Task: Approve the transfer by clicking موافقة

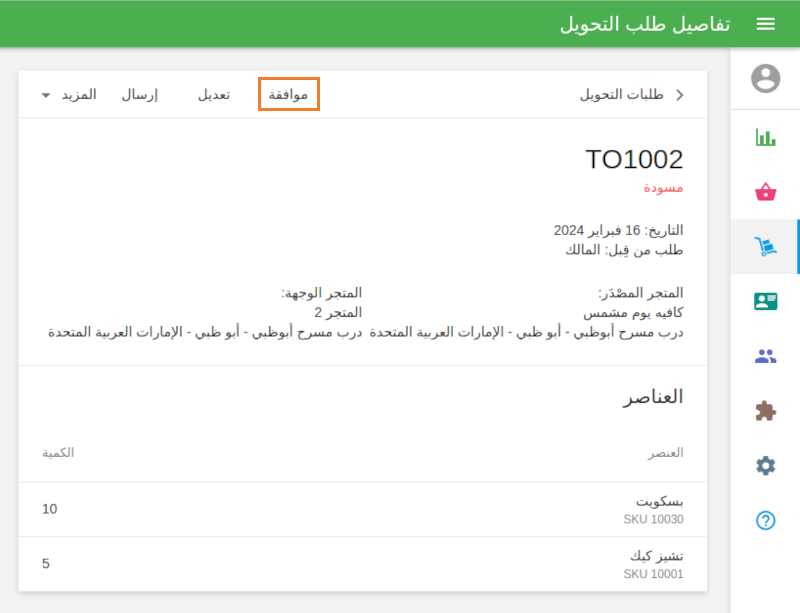Action: [288, 93]
